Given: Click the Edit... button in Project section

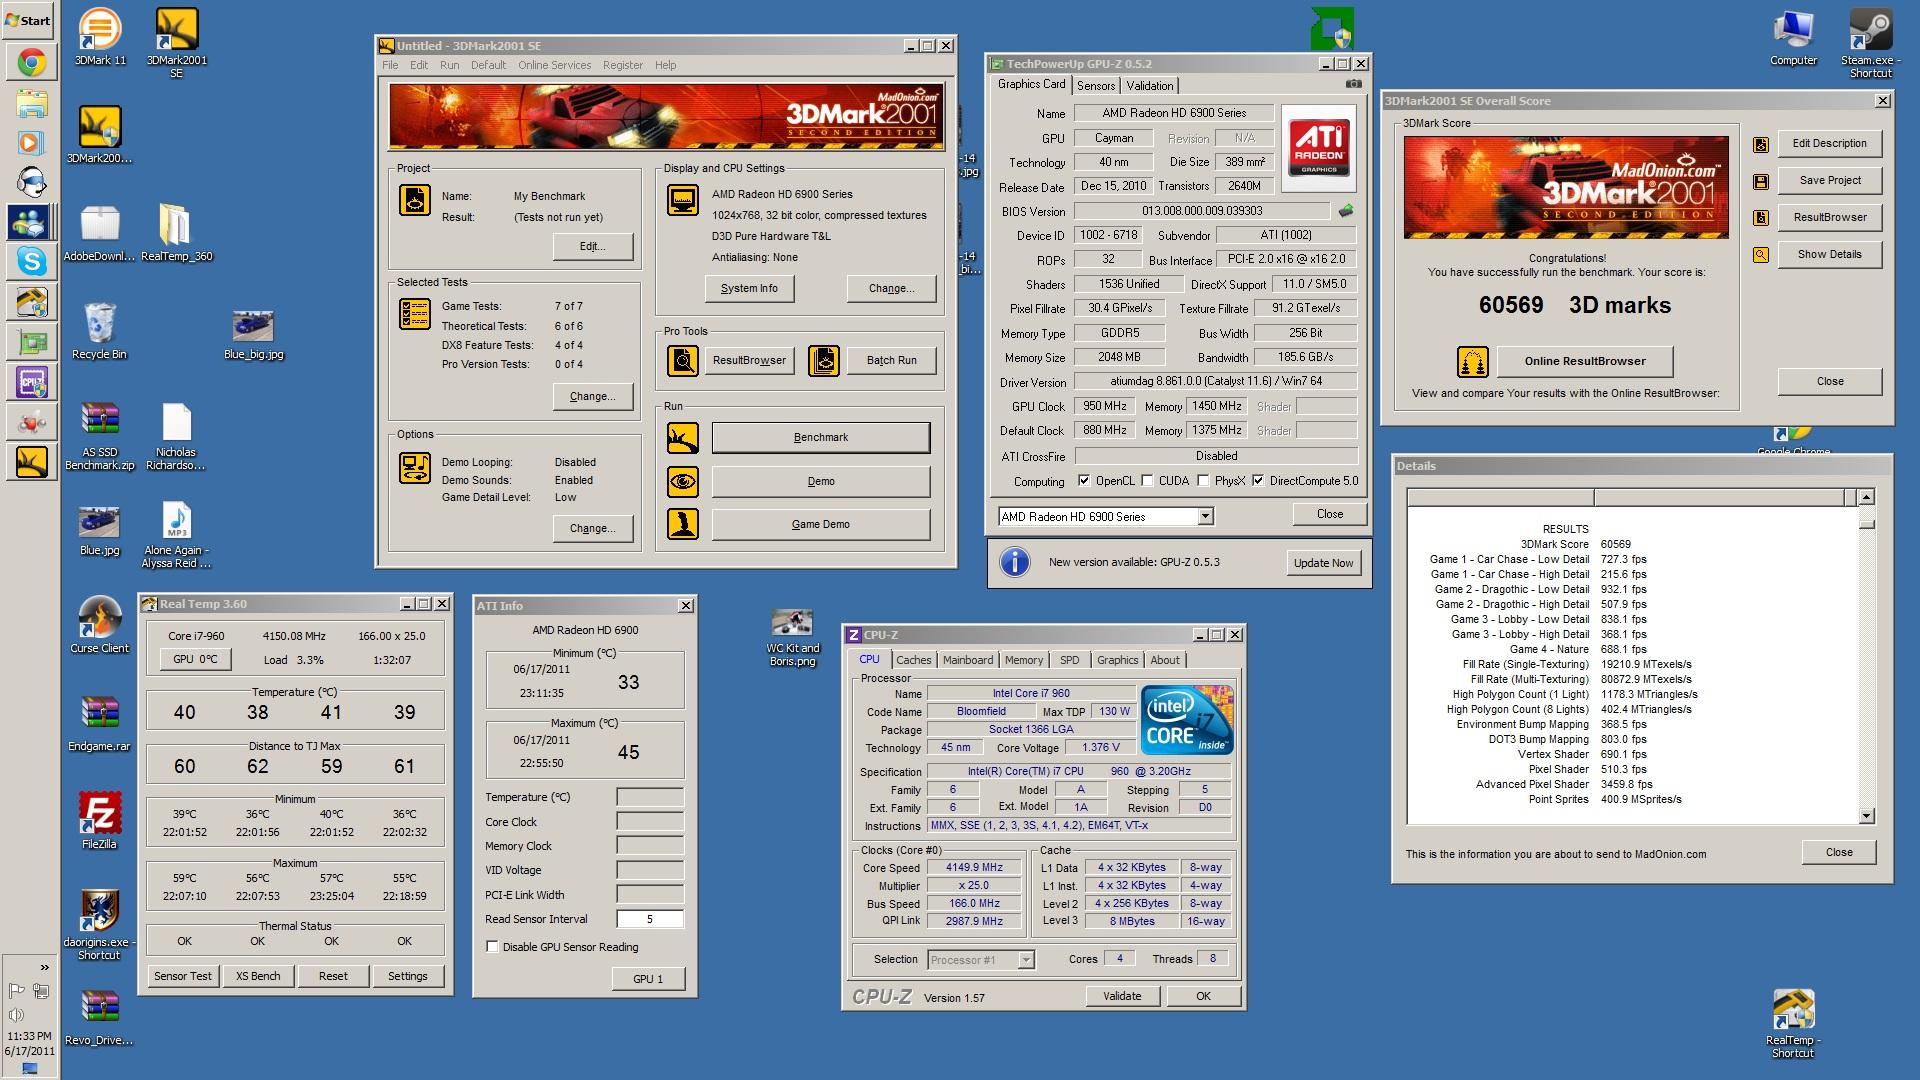Looking at the screenshot, I should 592,246.
